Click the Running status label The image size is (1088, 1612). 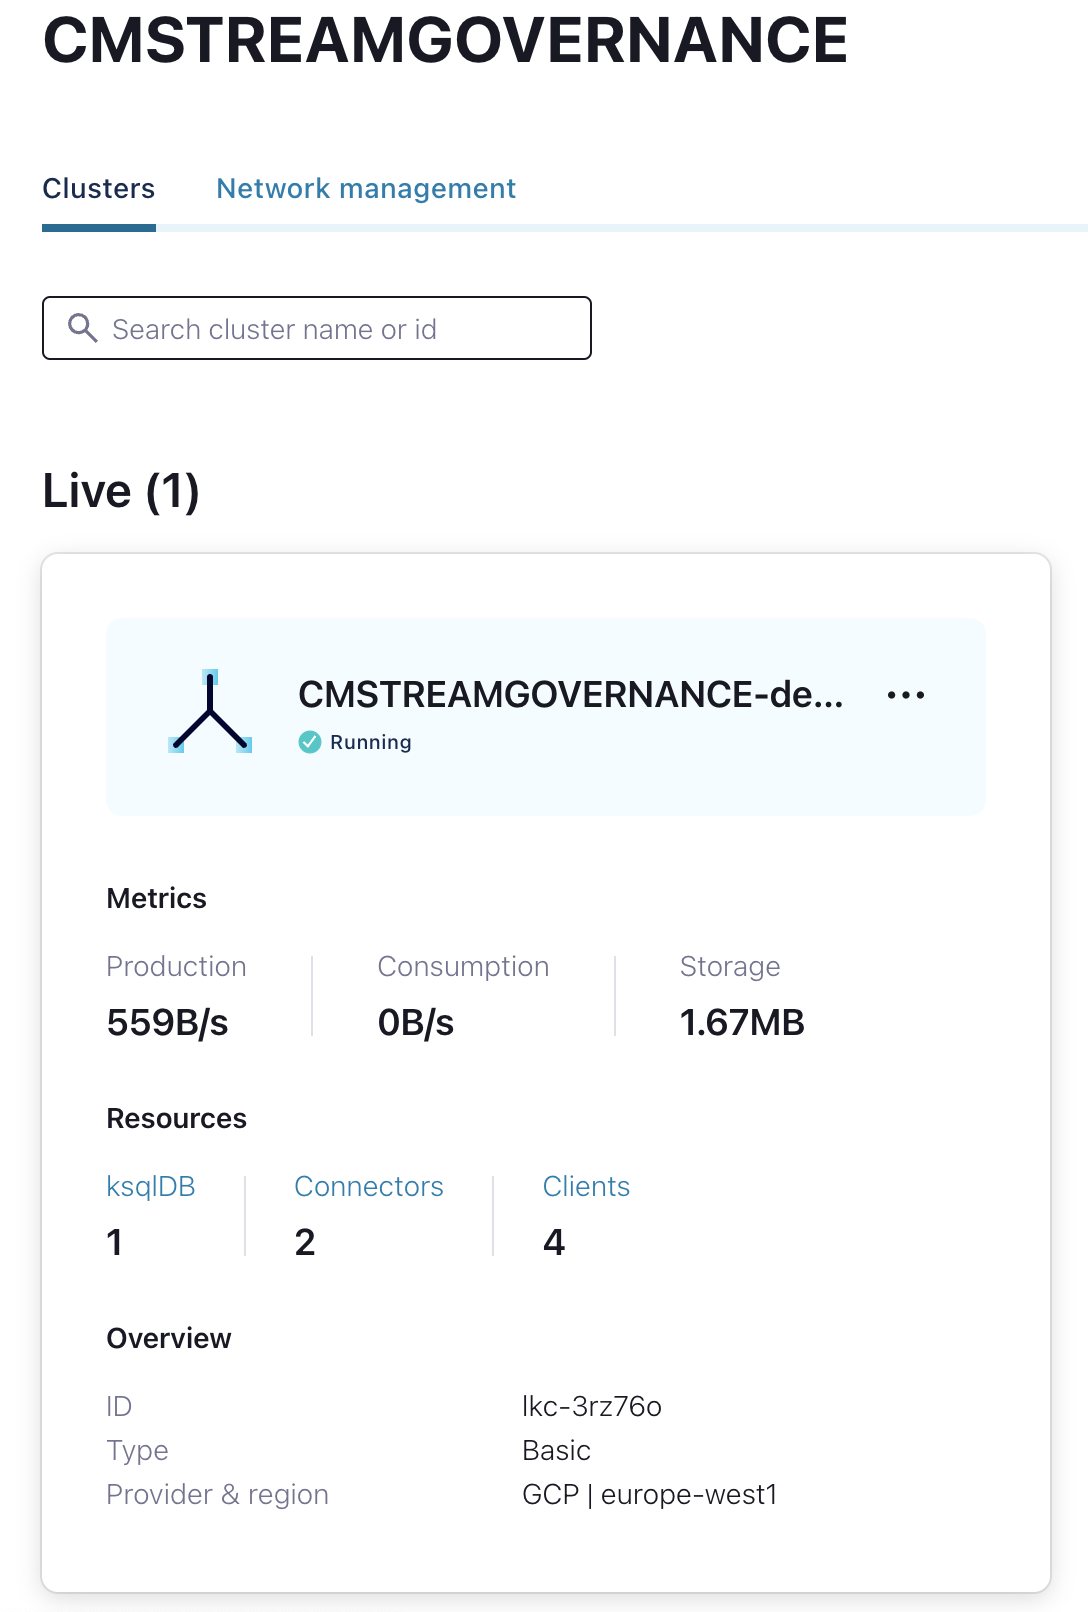click(371, 742)
